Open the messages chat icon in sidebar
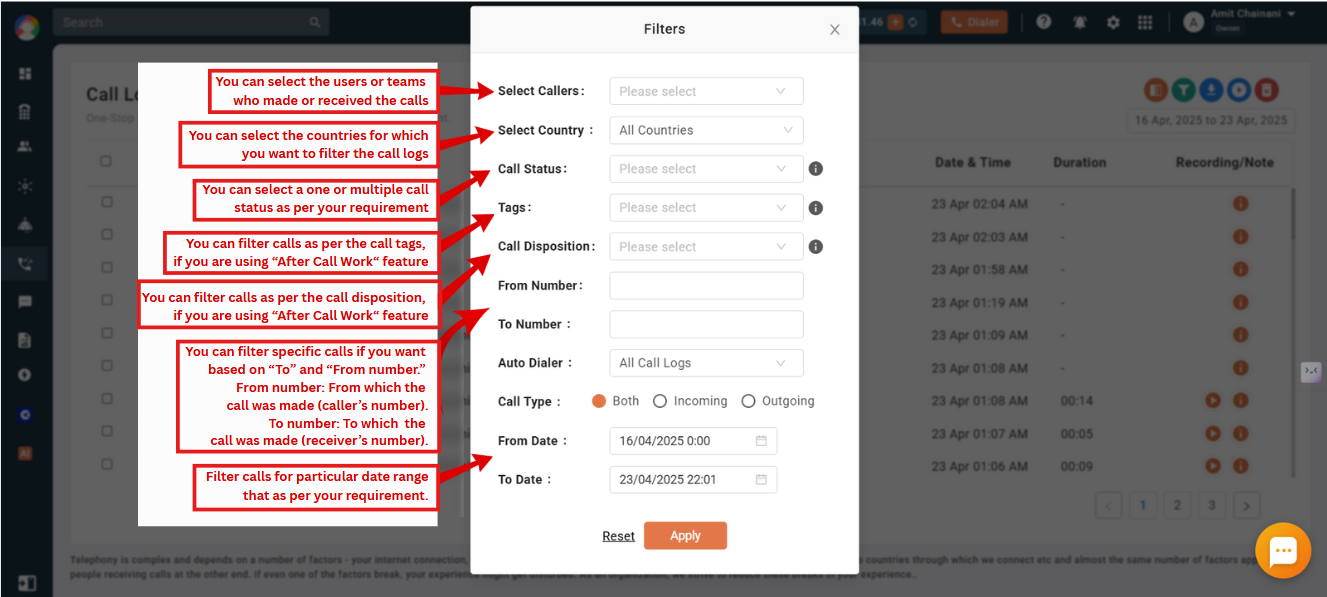The width and height of the screenshot is (1327, 597). 25,302
